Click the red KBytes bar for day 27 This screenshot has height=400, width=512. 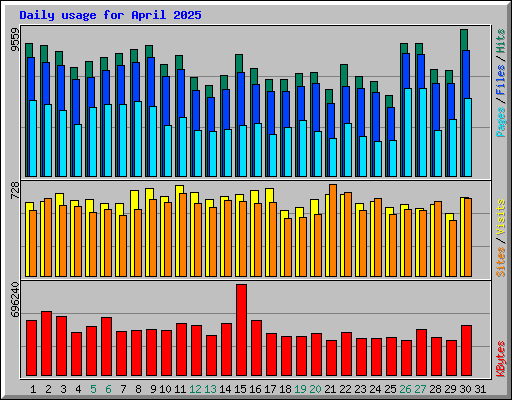pos(422,353)
